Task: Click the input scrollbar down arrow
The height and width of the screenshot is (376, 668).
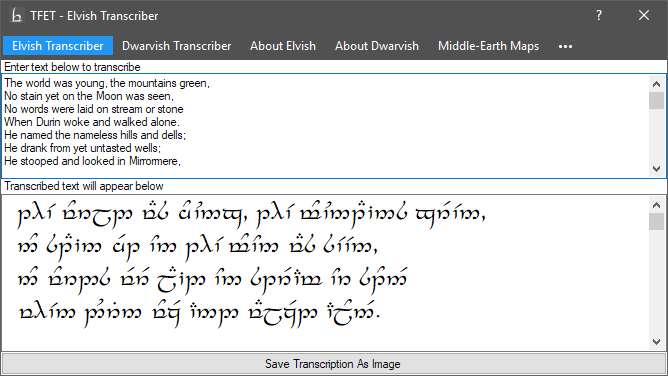Action: tap(656, 169)
